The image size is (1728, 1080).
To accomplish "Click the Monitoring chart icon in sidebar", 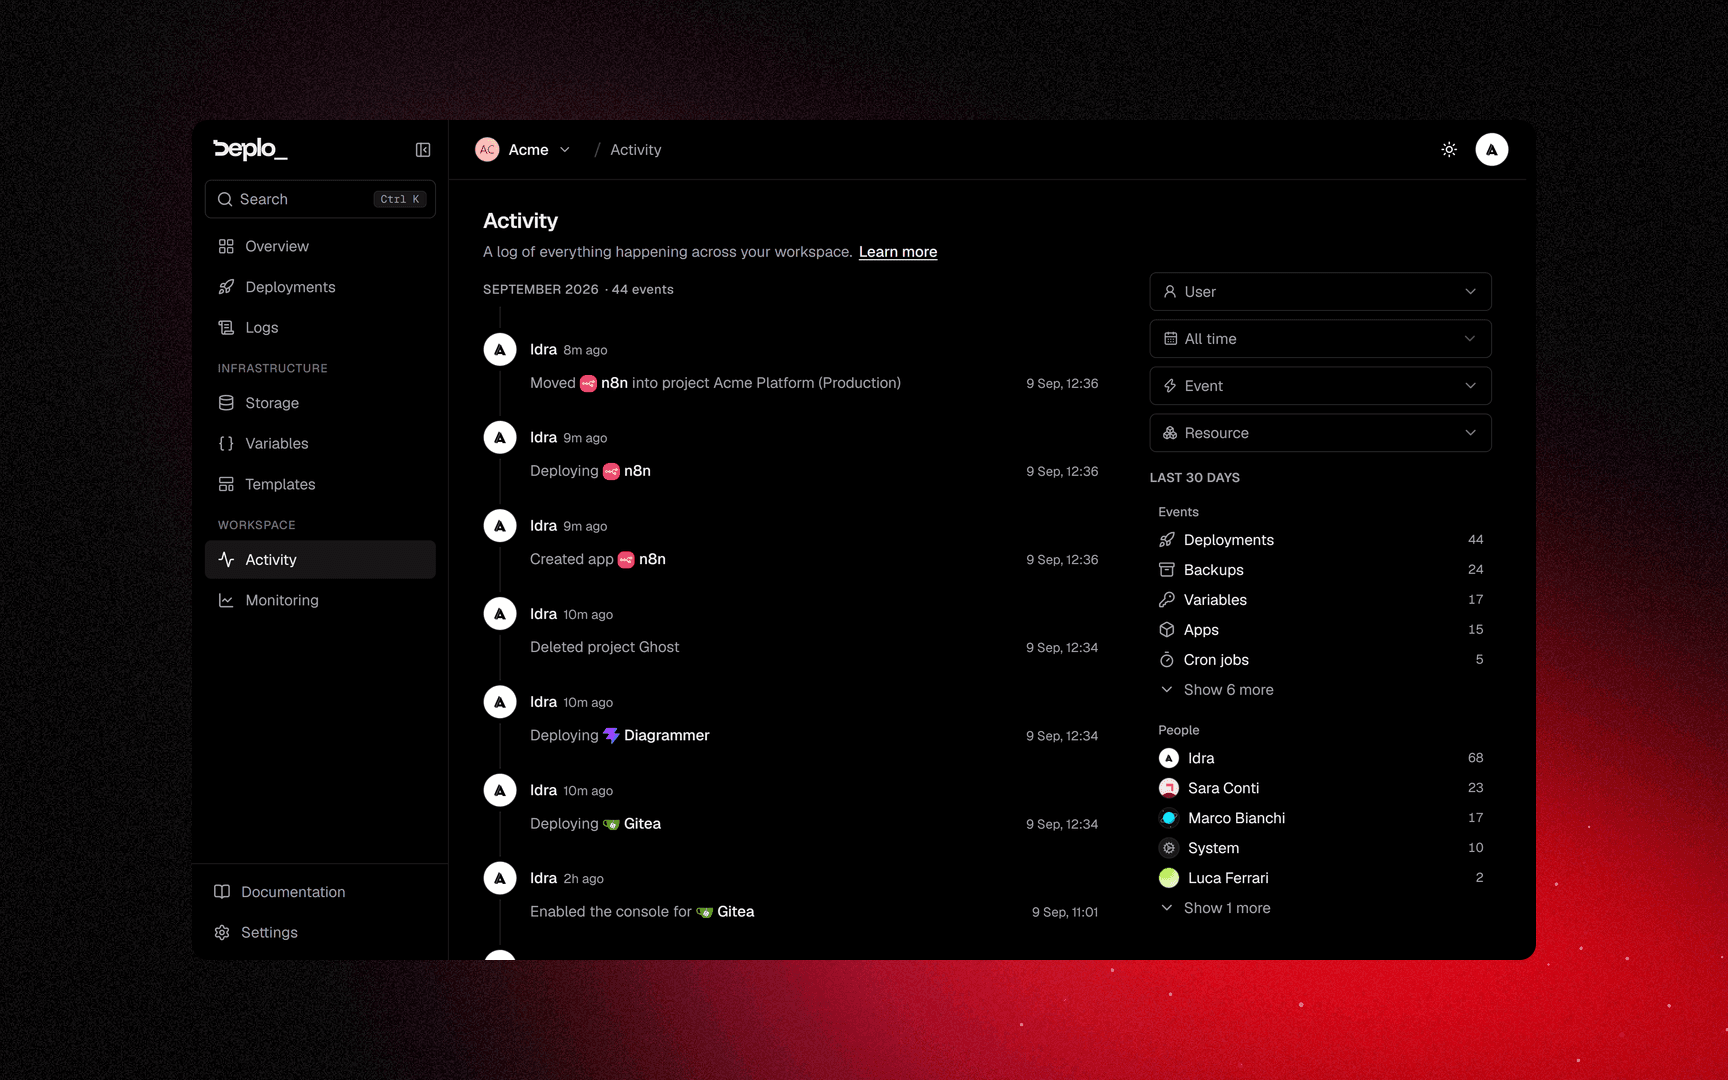I will (226, 600).
